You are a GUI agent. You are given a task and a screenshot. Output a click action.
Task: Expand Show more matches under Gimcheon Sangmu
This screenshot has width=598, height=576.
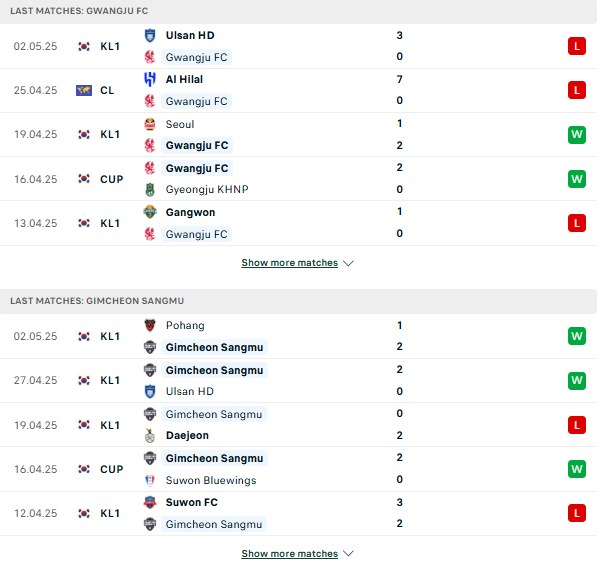pyautogui.click(x=290, y=553)
